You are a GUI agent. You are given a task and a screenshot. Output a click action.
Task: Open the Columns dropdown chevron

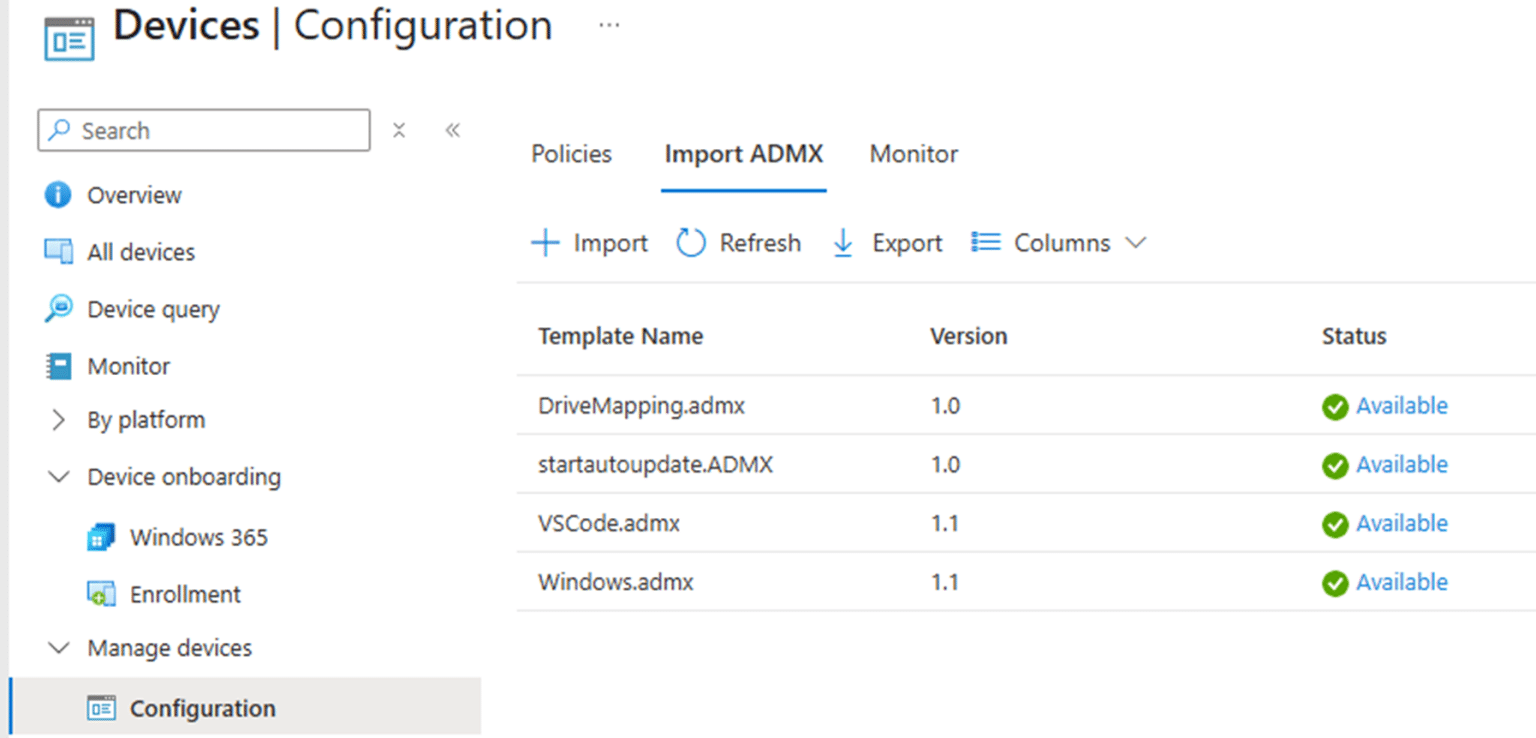[1135, 243]
